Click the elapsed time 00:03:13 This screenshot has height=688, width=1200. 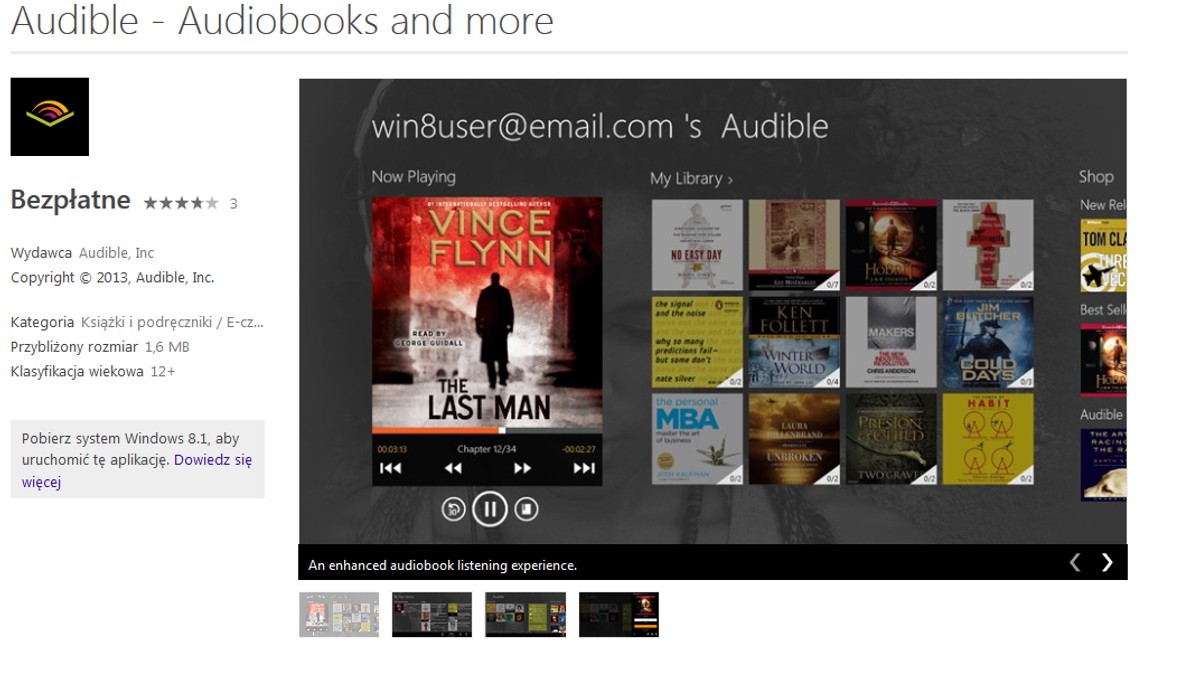[393, 449]
